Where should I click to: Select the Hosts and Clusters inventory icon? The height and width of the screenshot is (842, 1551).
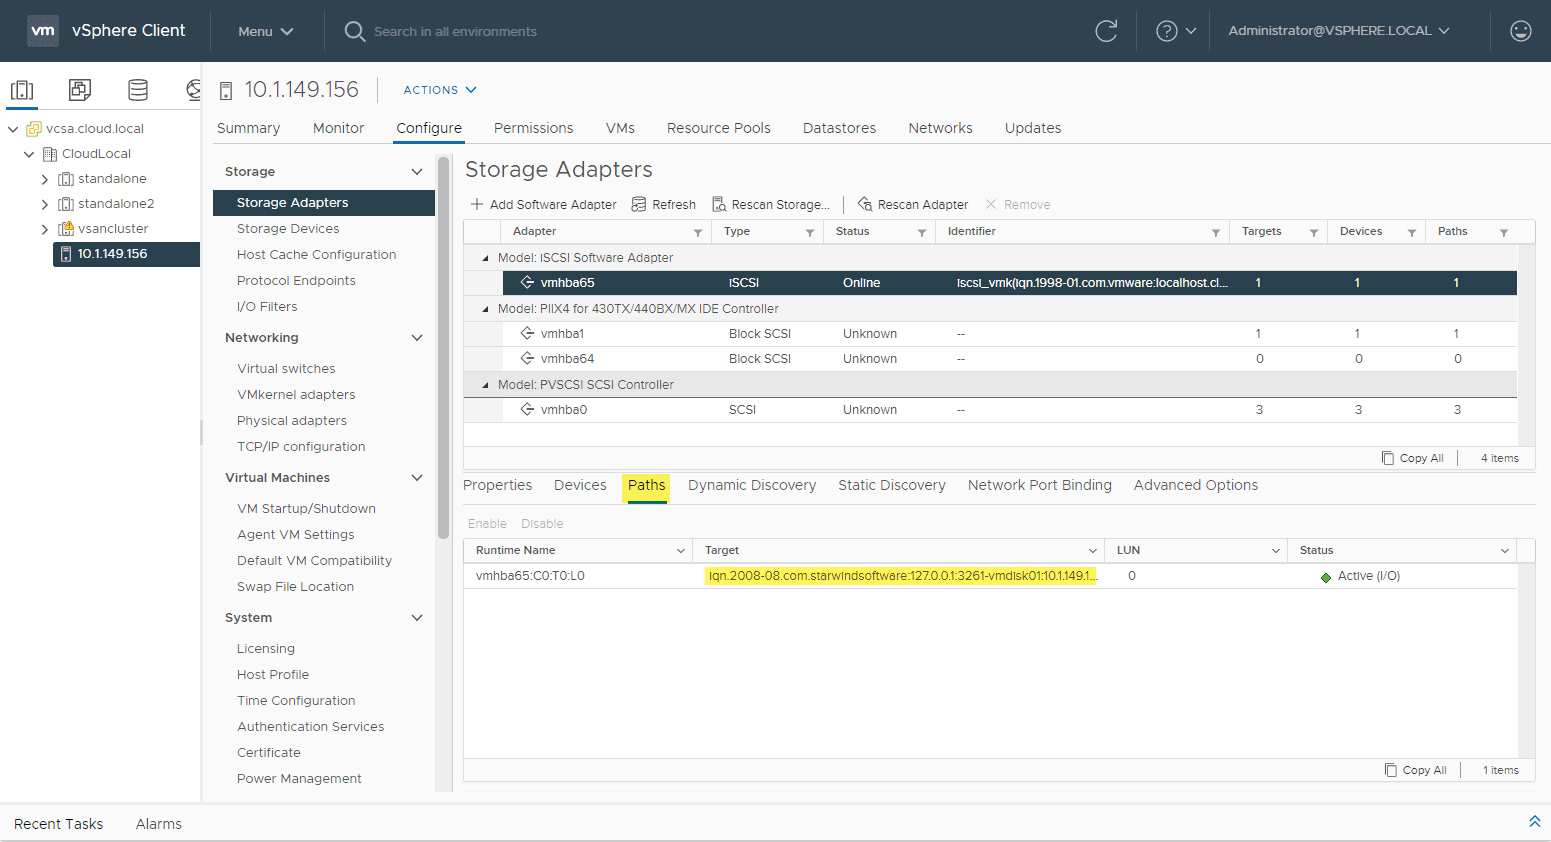pos(22,90)
